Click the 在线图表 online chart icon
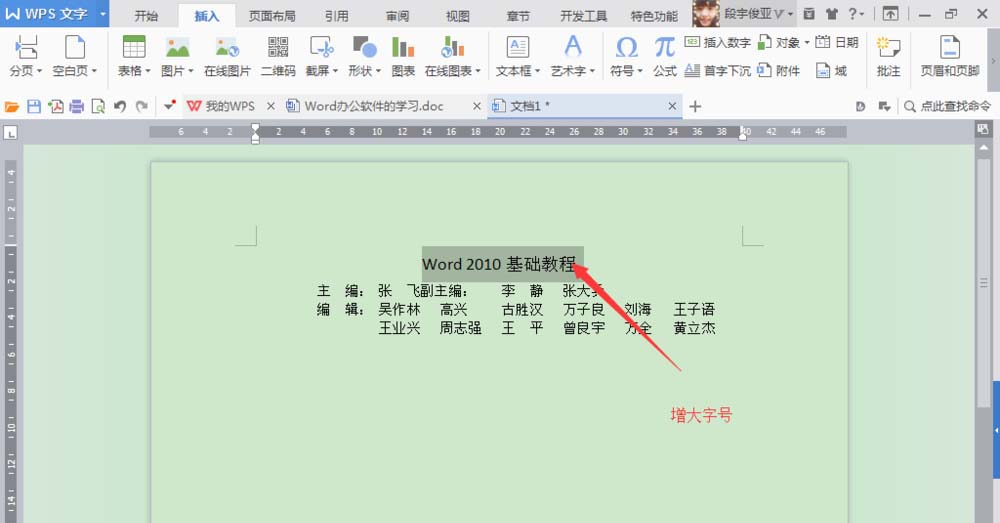This screenshot has width=1000, height=523. tap(452, 48)
